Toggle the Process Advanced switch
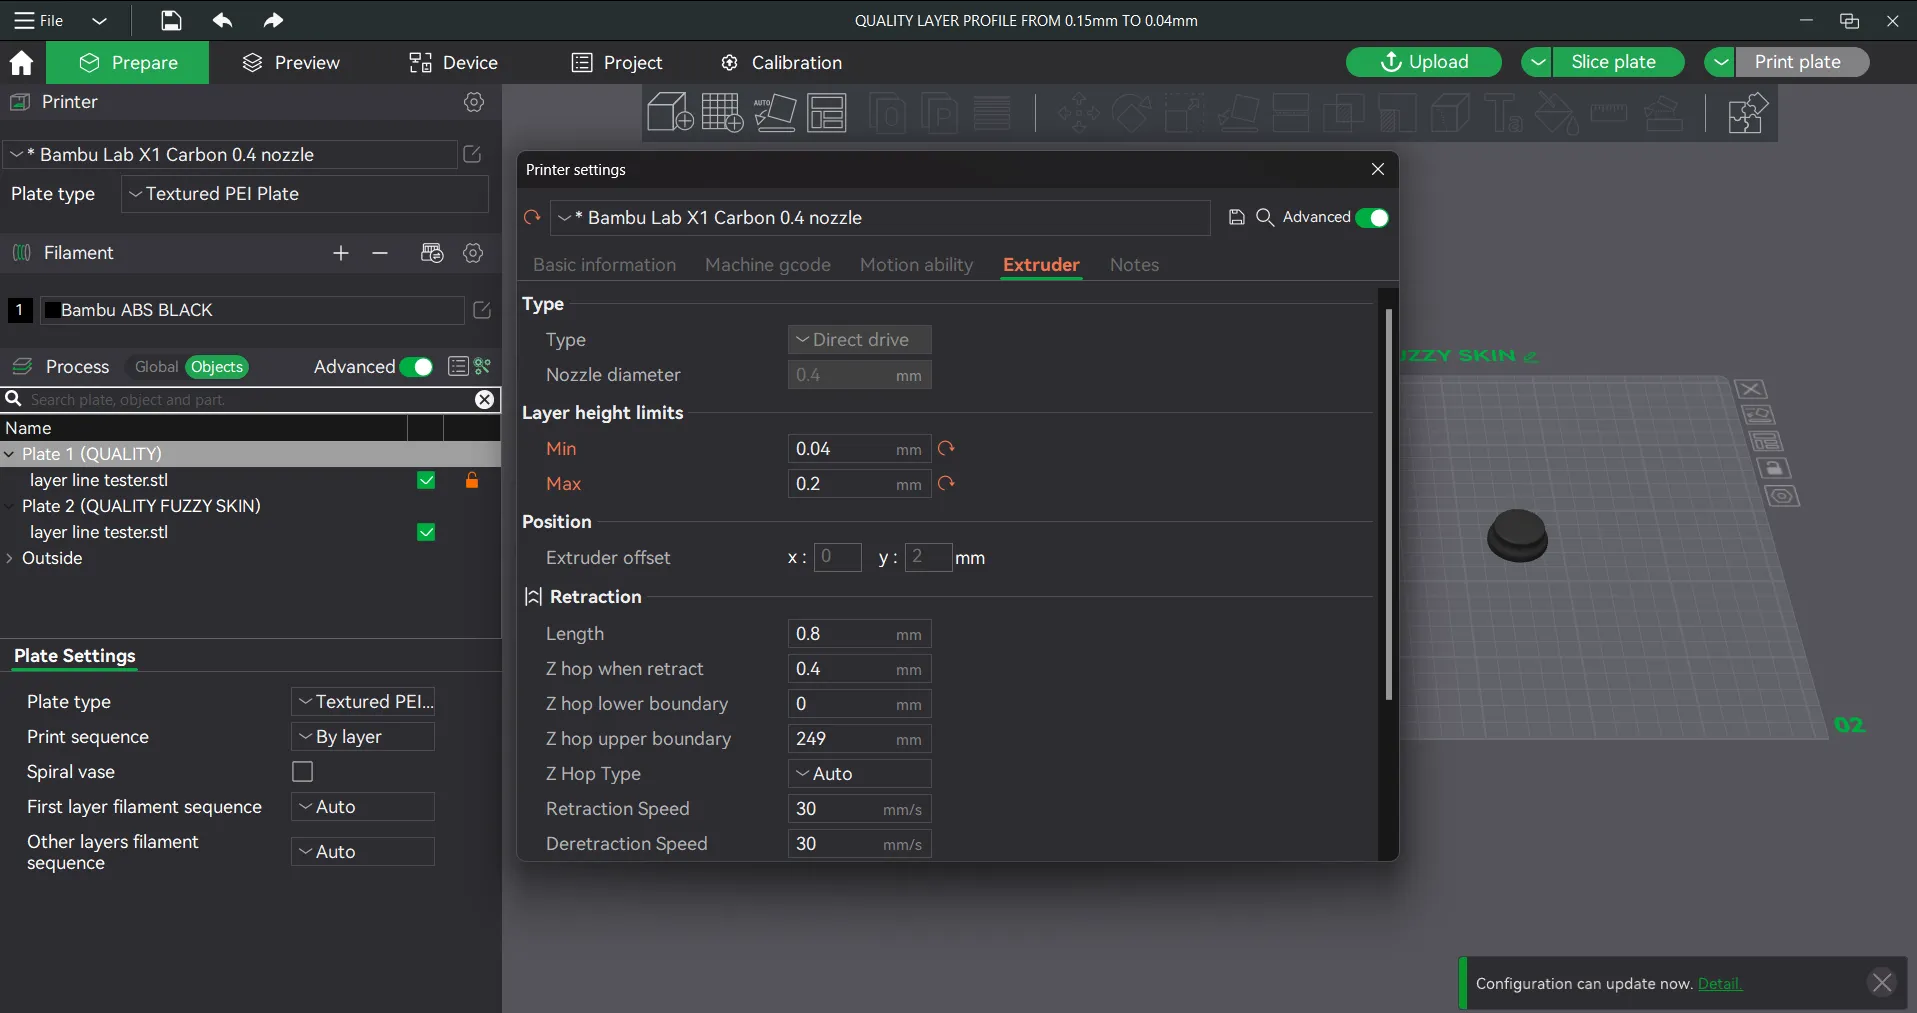This screenshot has height=1013, width=1917. [416, 367]
